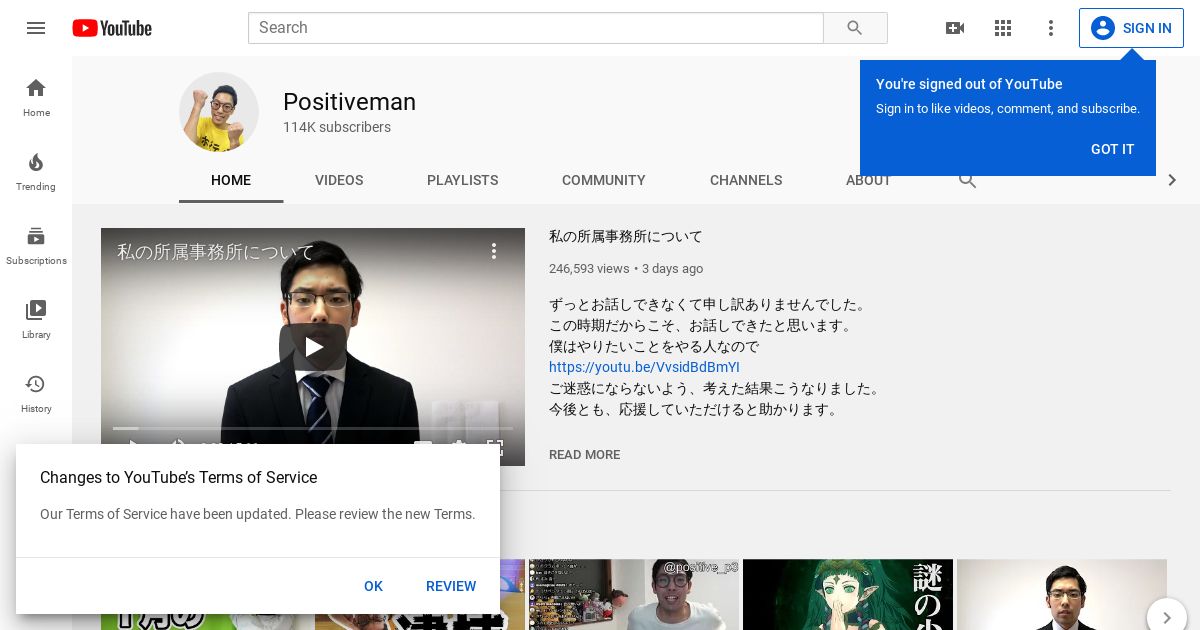This screenshot has height=630, width=1200.
Task: Focus the Search input field
Action: tap(535, 28)
